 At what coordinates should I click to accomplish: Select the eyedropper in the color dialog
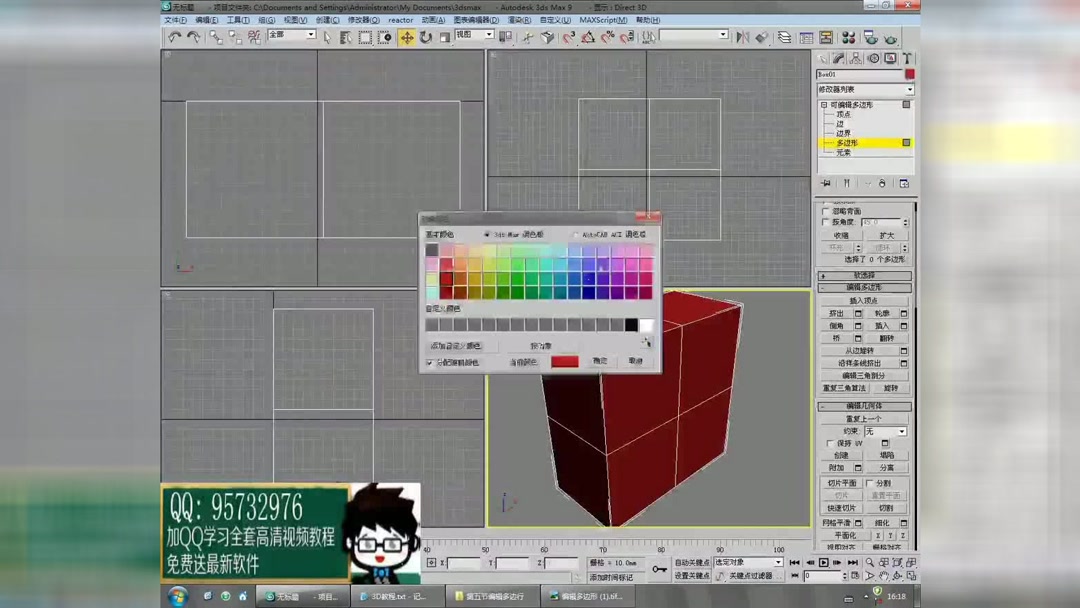click(647, 341)
